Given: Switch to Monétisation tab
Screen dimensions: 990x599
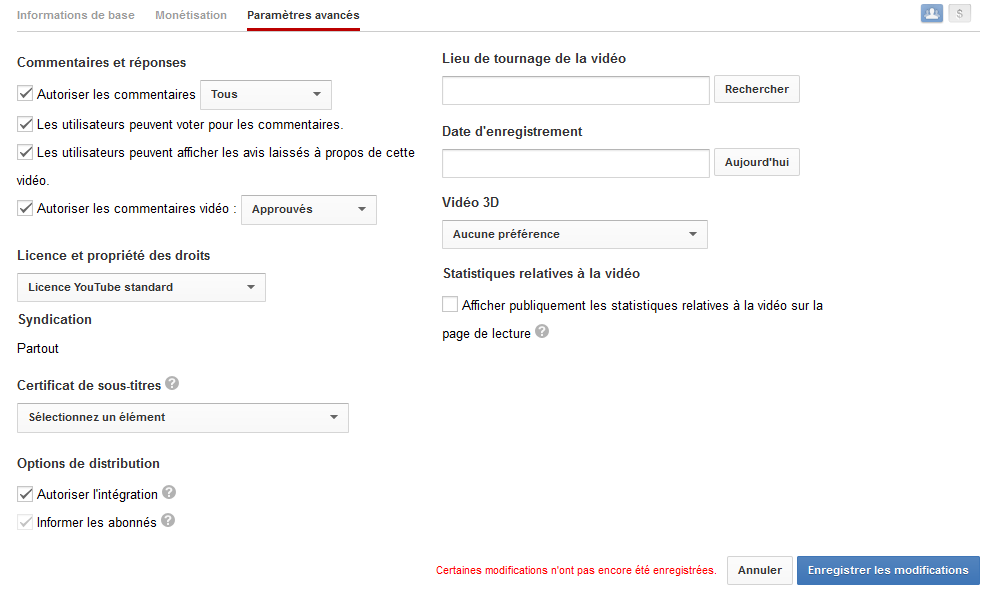Looking at the screenshot, I should [191, 15].
